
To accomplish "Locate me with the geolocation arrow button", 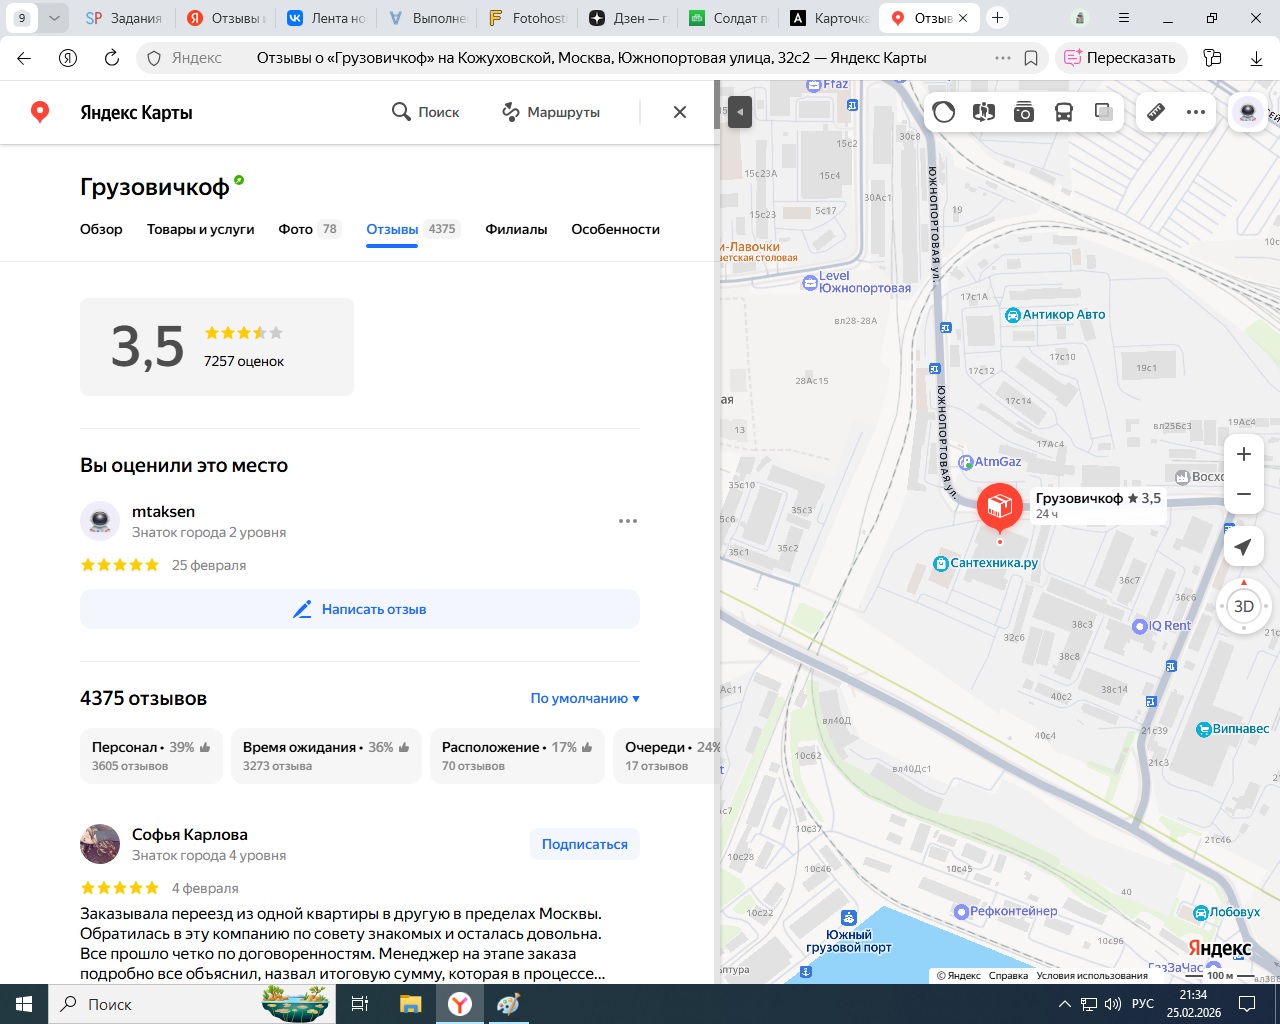I will [1243, 547].
